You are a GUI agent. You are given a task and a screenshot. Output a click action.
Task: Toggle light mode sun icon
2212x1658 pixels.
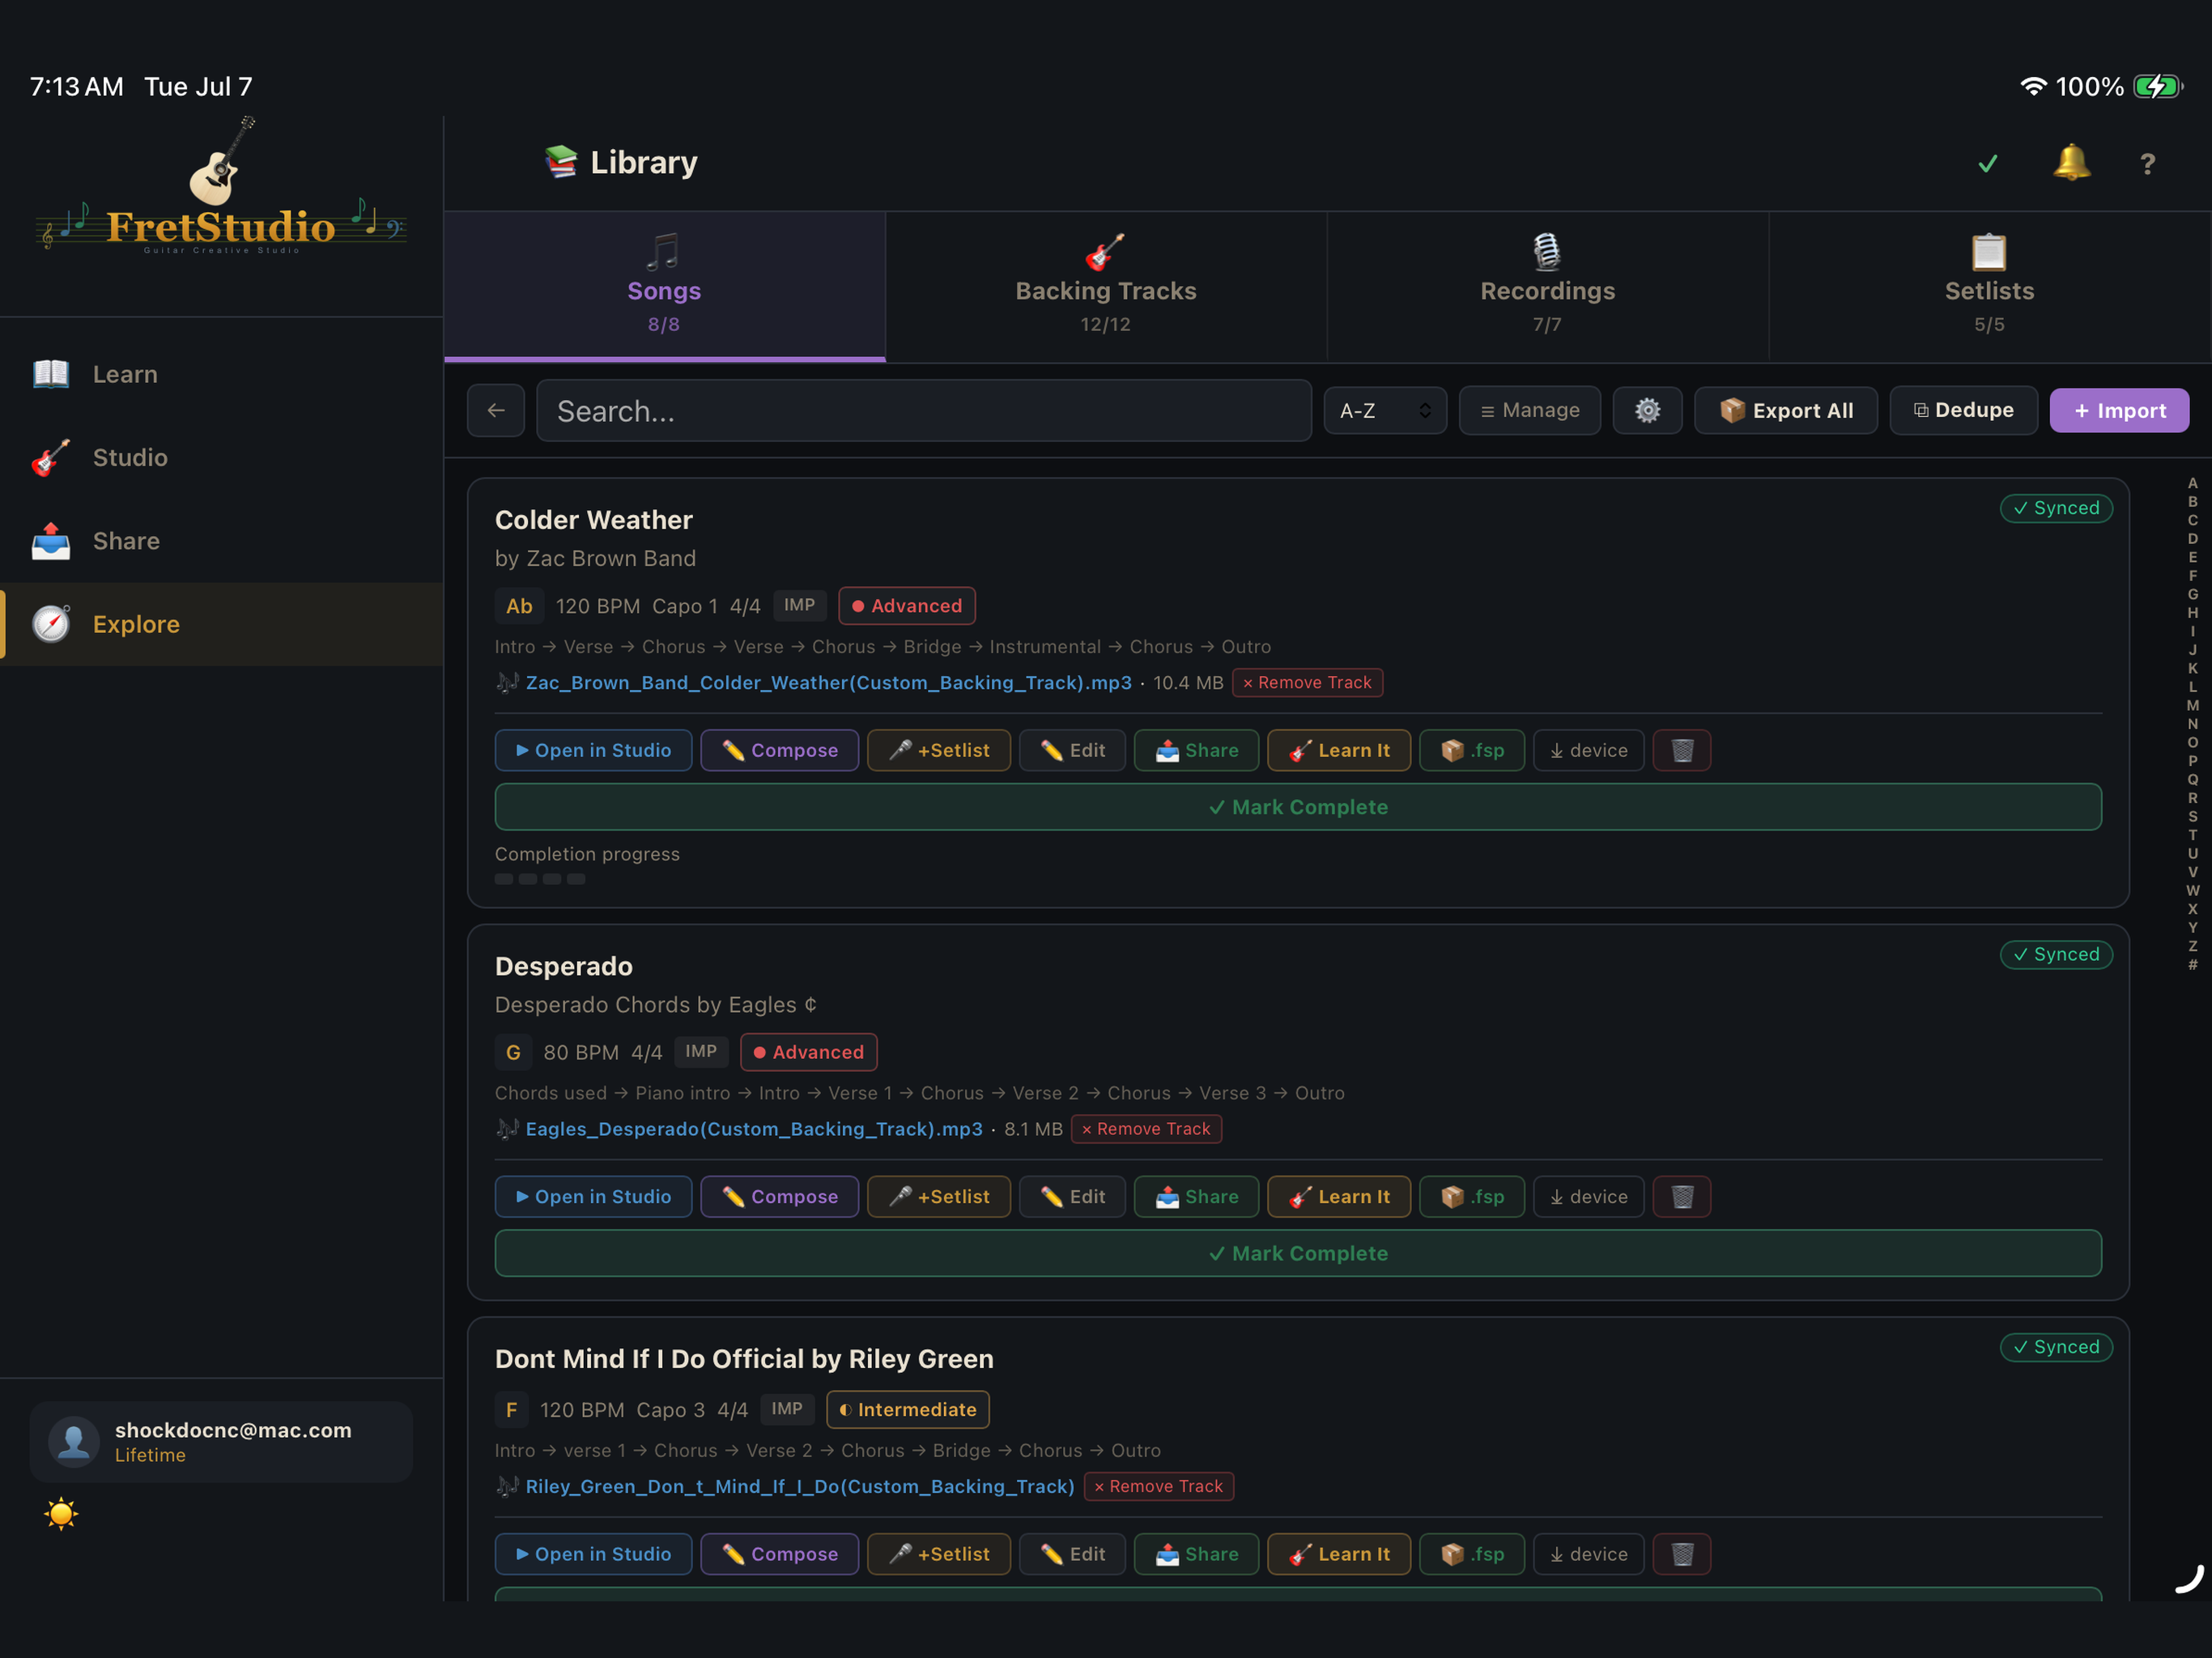61,1513
